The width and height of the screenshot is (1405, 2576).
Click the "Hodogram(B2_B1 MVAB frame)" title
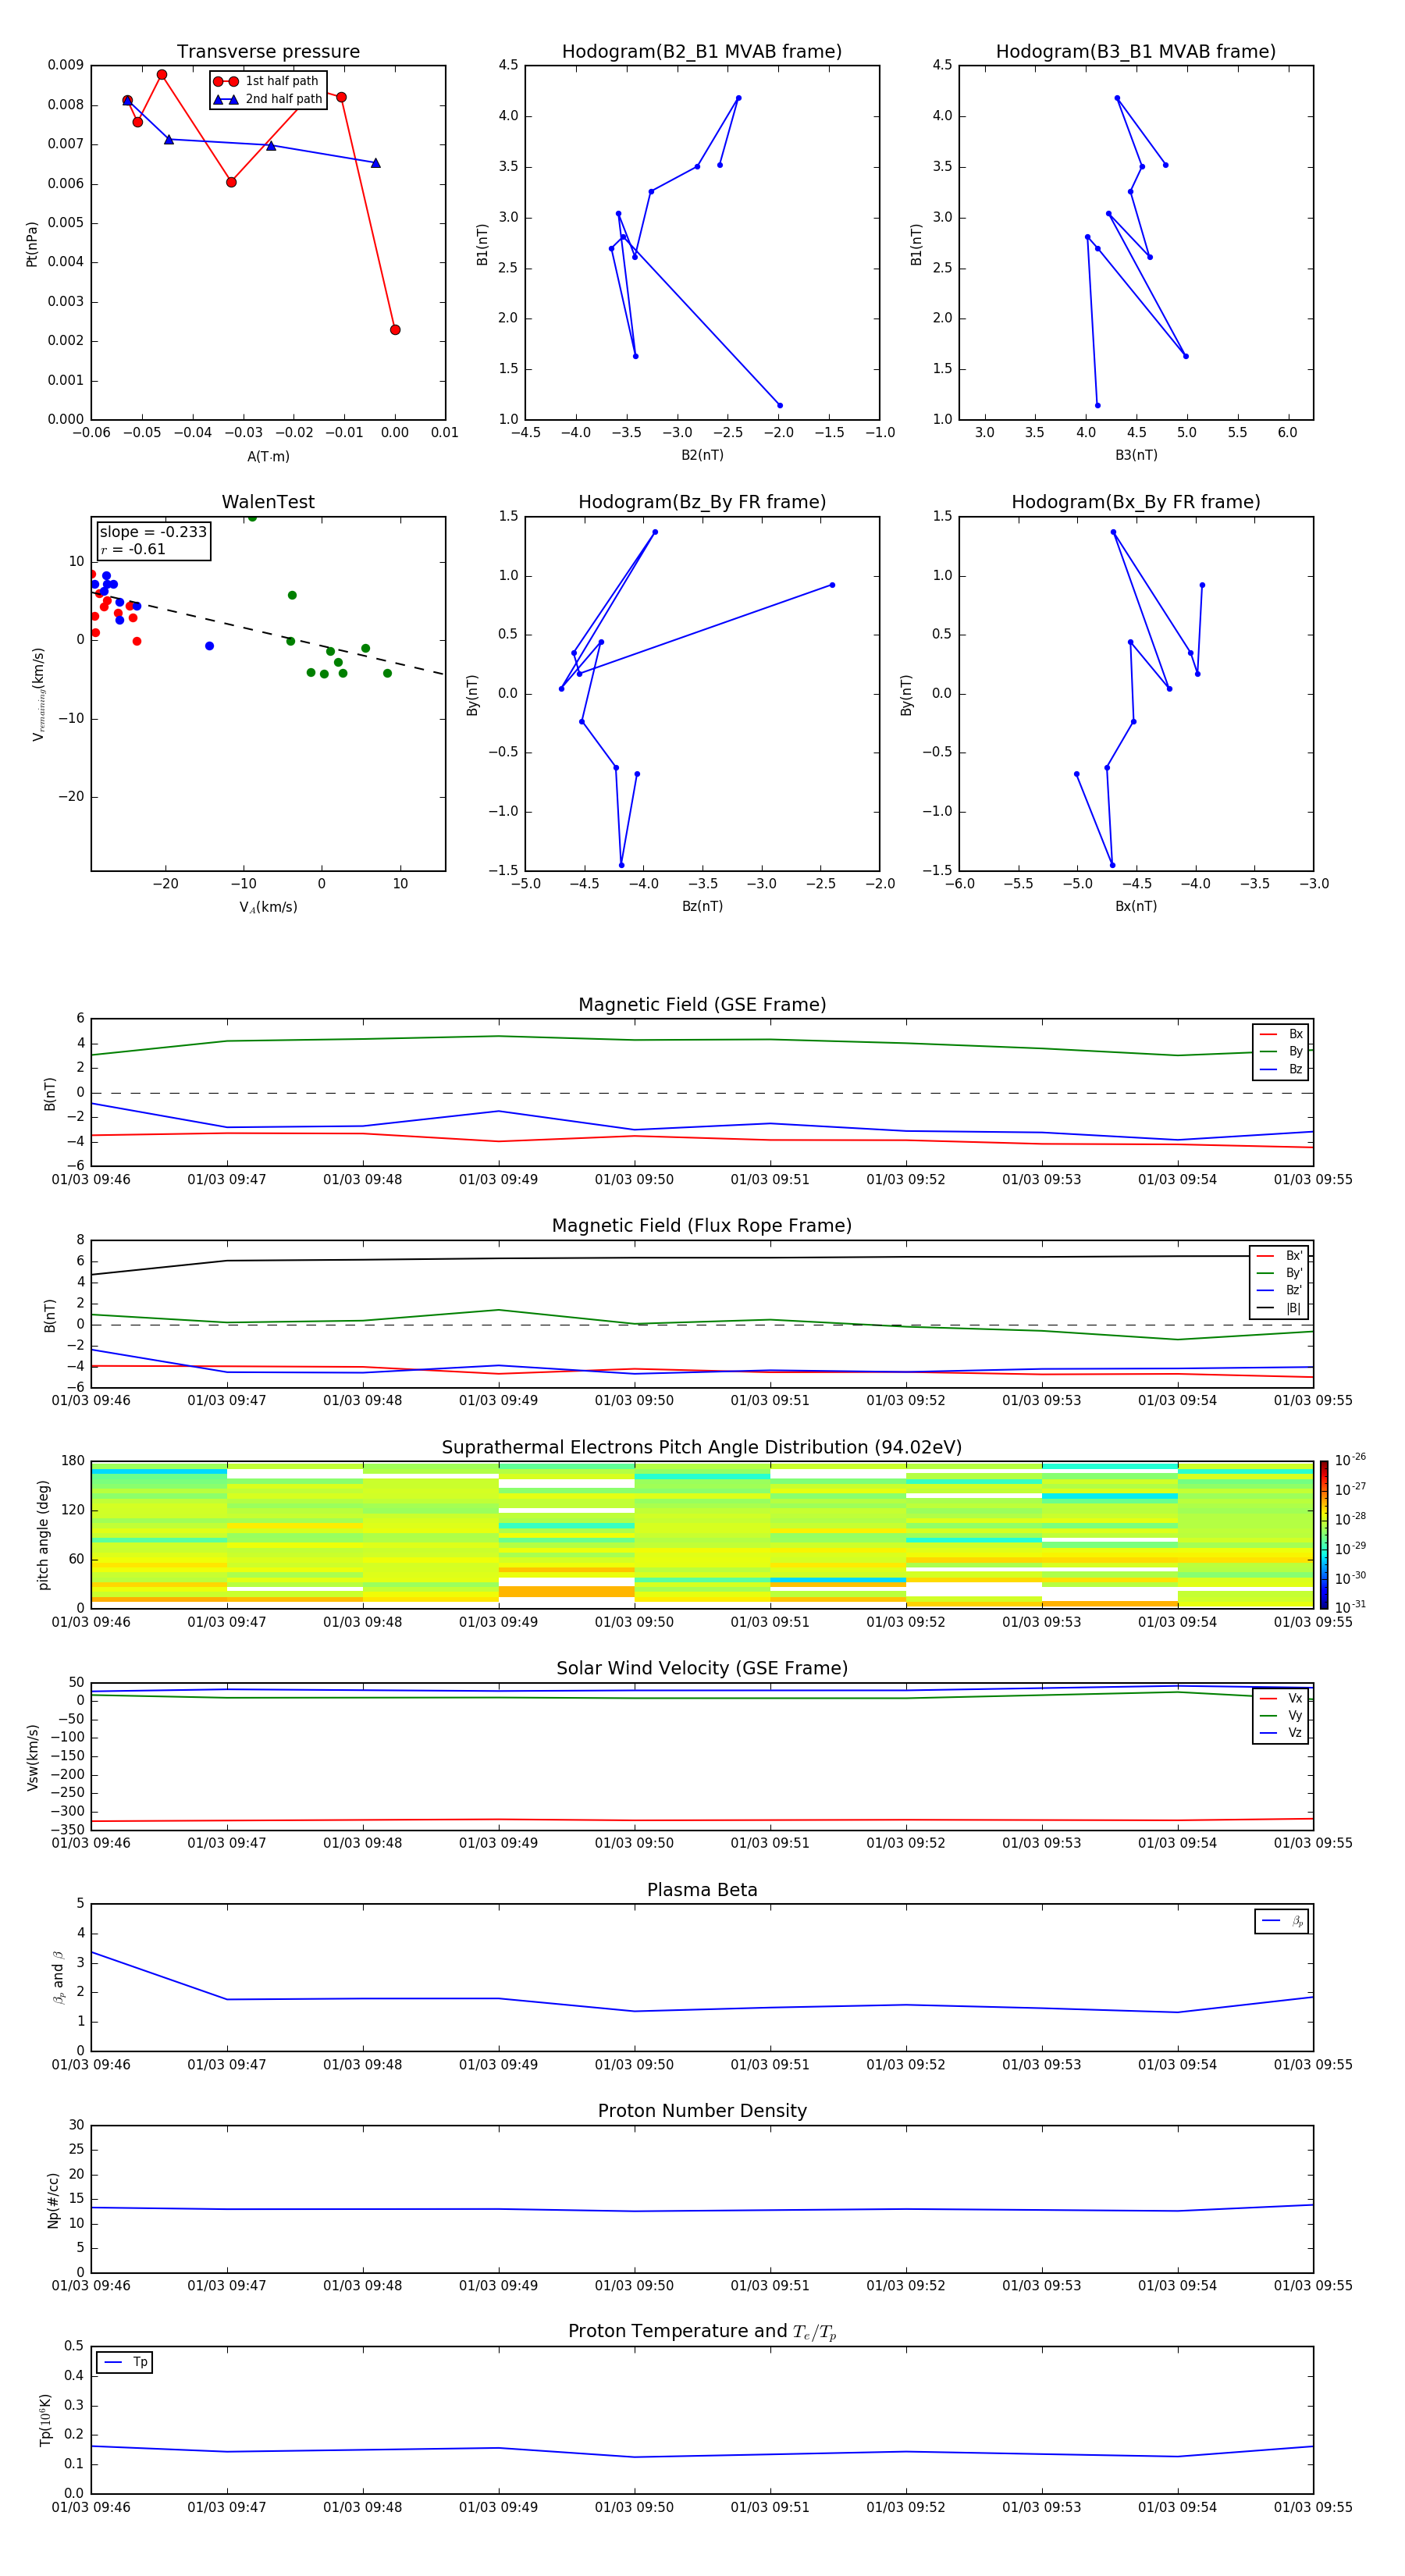702,52
